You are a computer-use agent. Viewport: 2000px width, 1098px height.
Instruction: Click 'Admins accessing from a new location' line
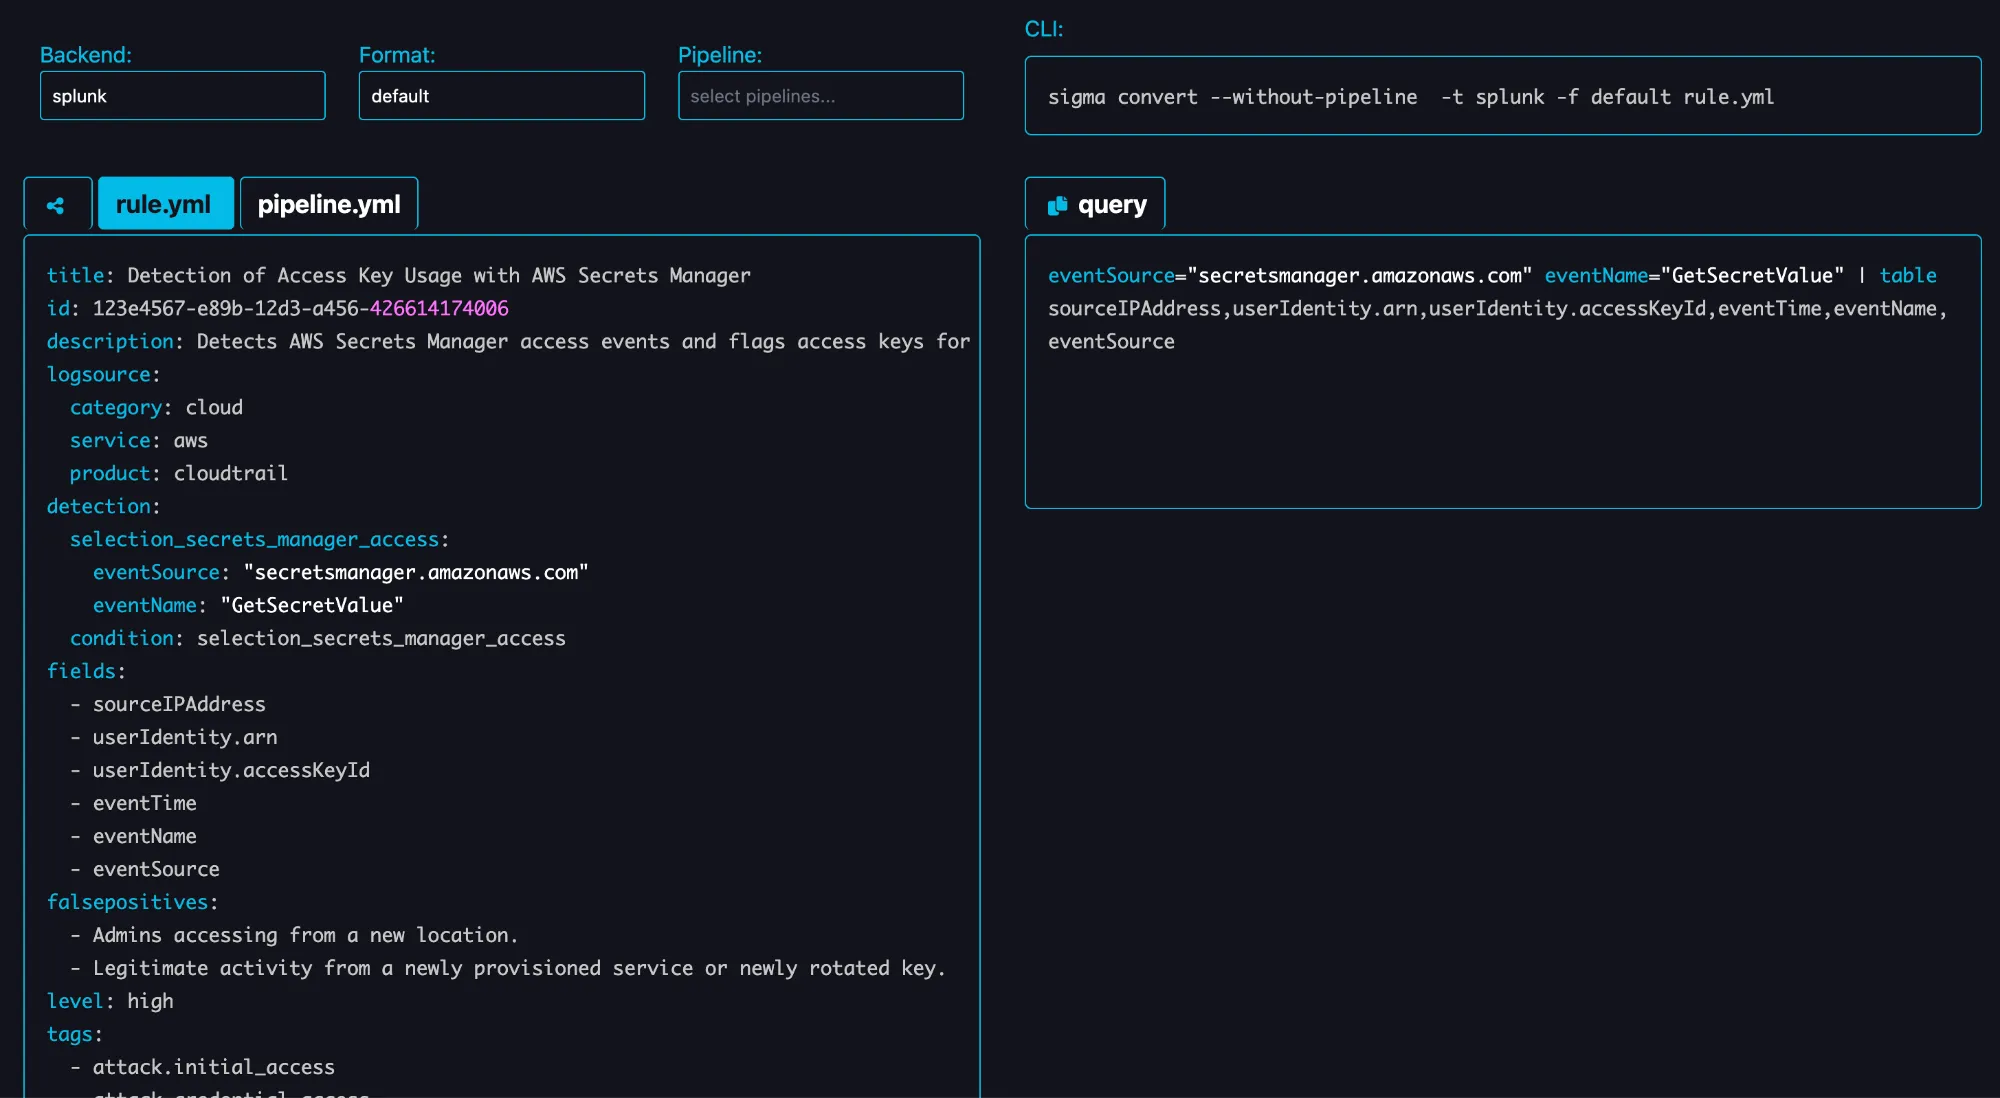click(x=294, y=935)
